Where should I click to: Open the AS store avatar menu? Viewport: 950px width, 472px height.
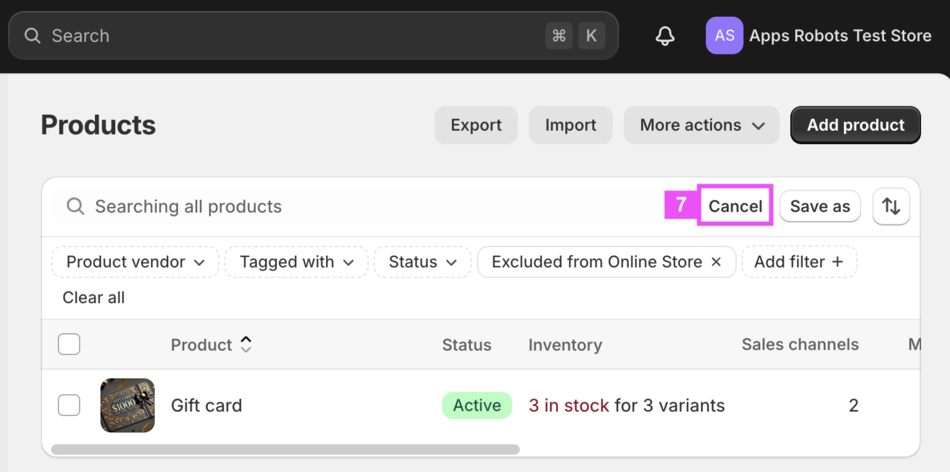pos(724,36)
